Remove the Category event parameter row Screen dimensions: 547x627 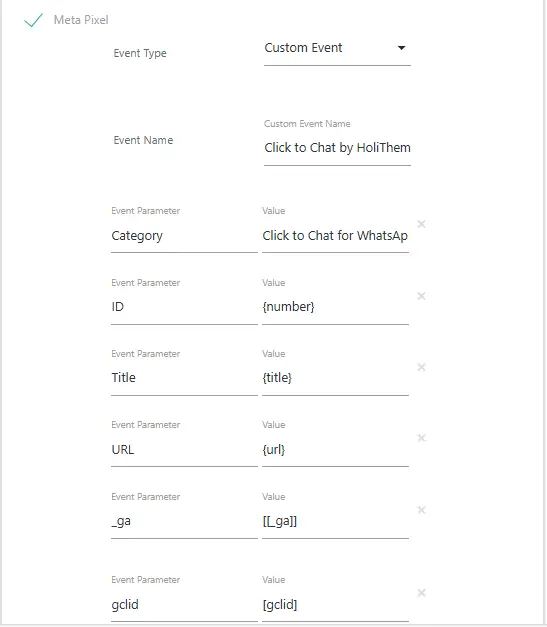click(421, 224)
